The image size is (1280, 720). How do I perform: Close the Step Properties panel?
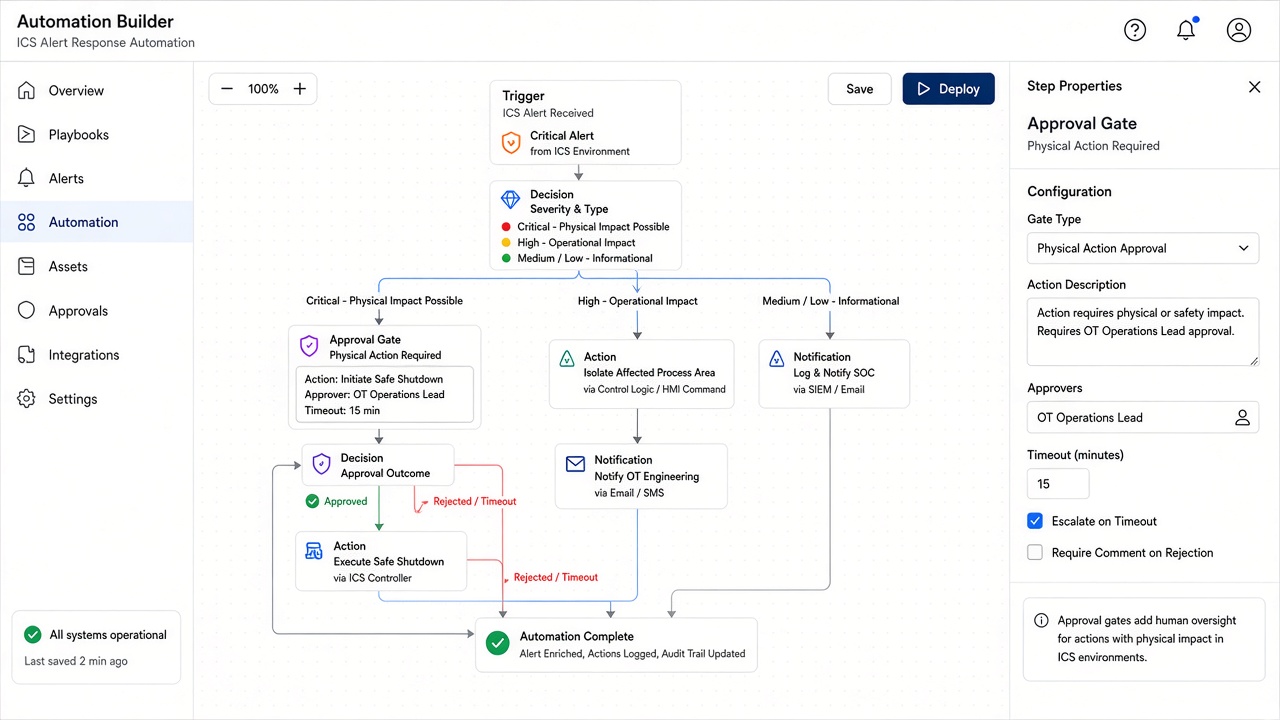click(x=1254, y=87)
